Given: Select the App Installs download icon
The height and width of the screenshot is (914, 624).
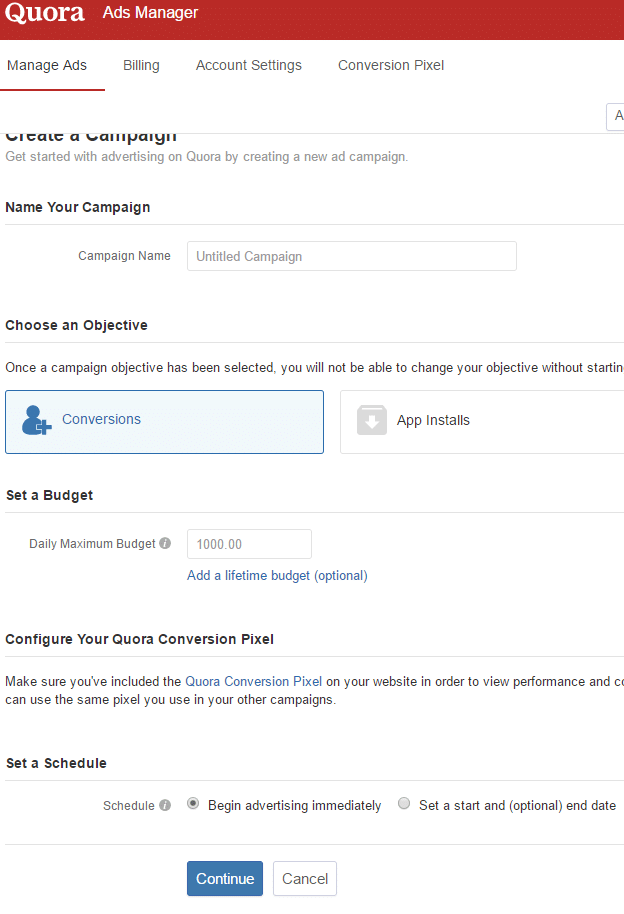Looking at the screenshot, I should point(371,420).
